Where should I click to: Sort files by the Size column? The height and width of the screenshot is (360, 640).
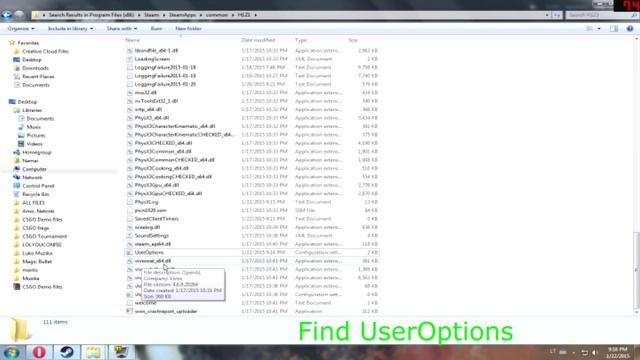(x=353, y=40)
